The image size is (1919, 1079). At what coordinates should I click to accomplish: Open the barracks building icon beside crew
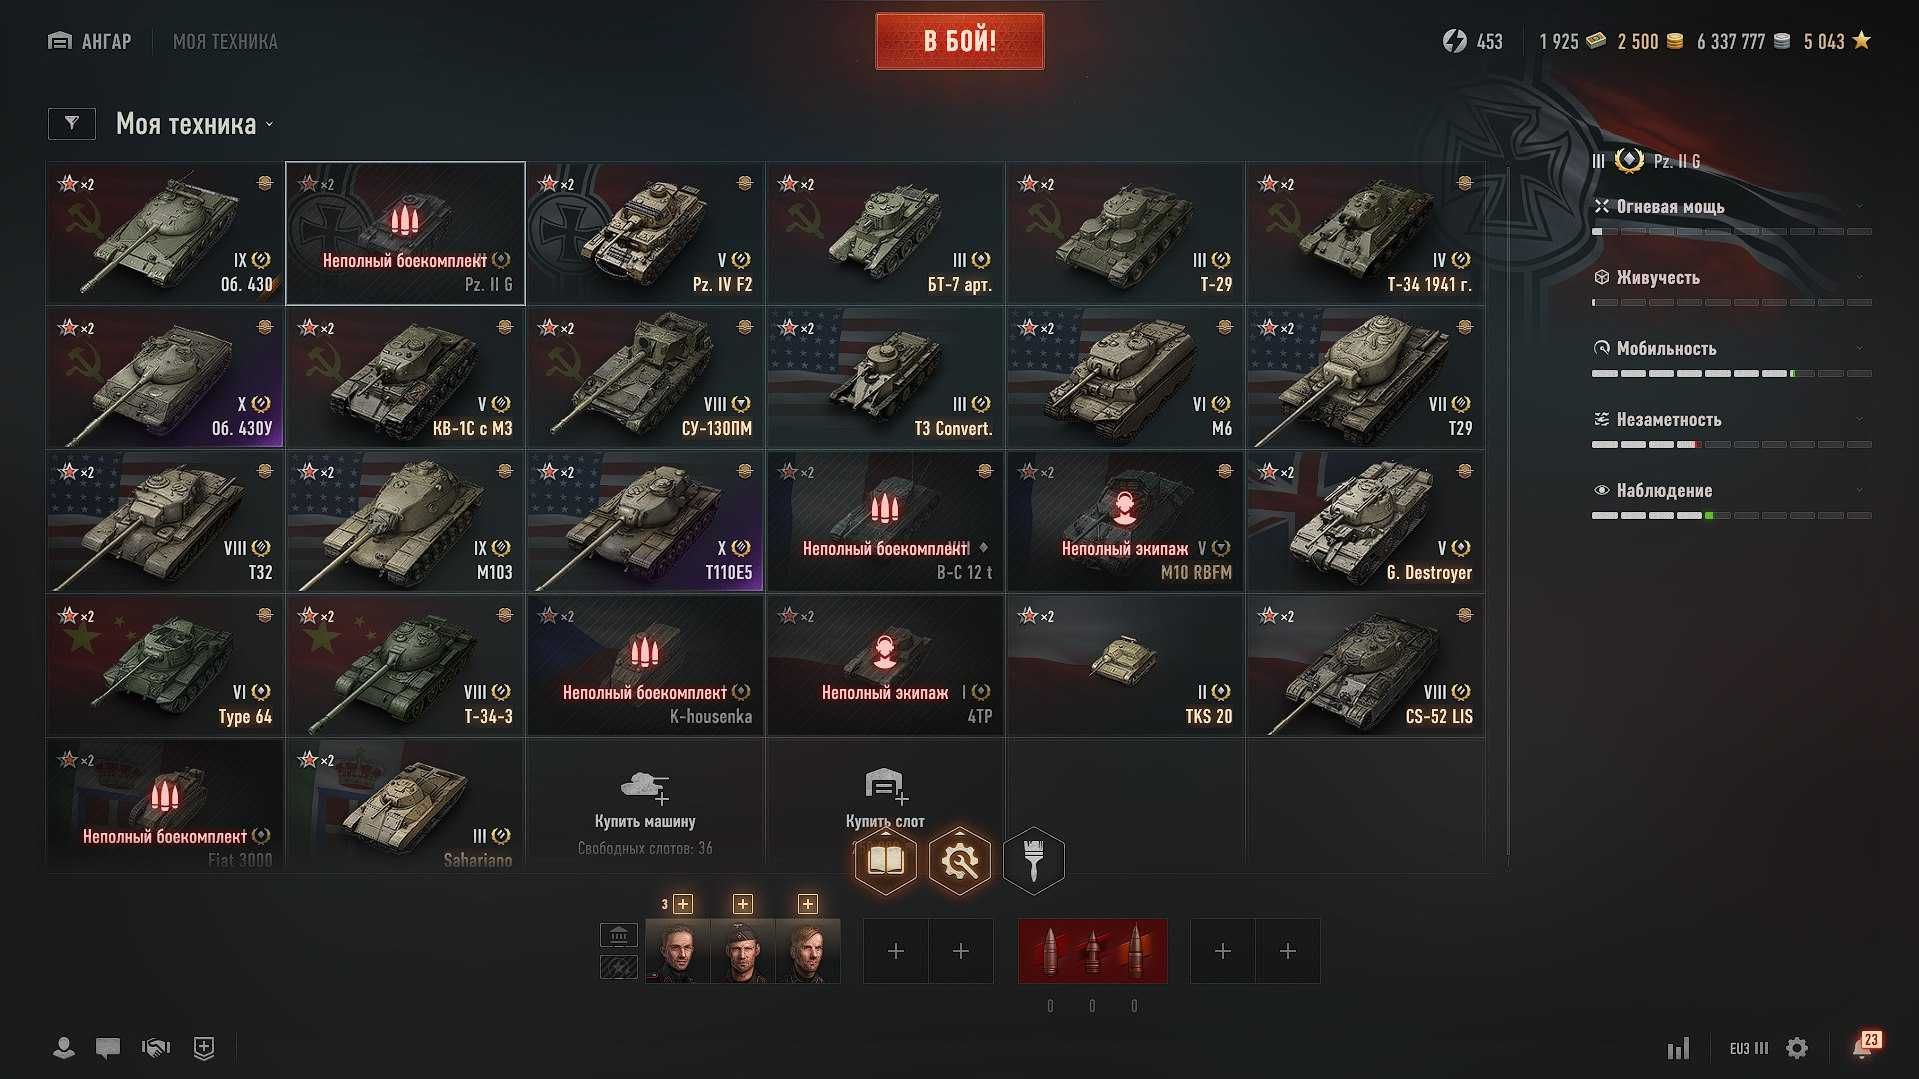[x=619, y=936]
